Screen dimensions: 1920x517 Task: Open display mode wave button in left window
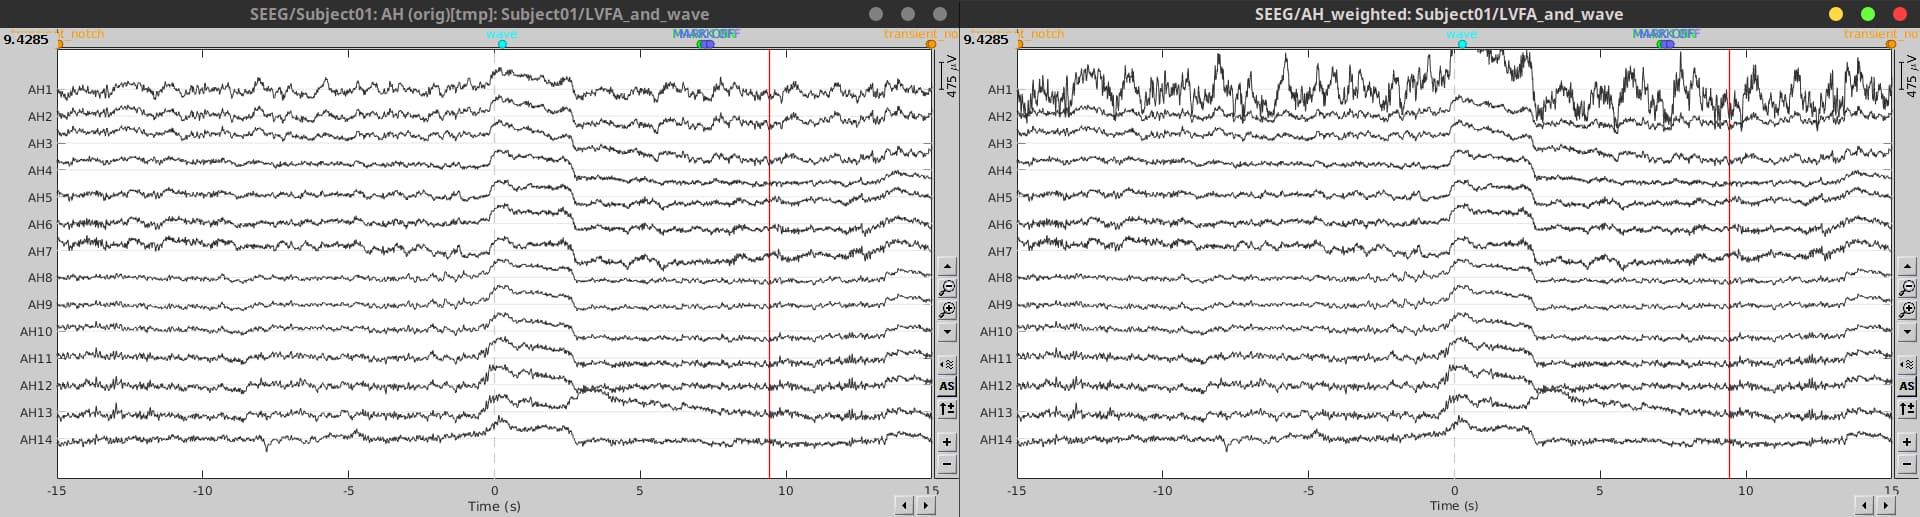[x=947, y=365]
